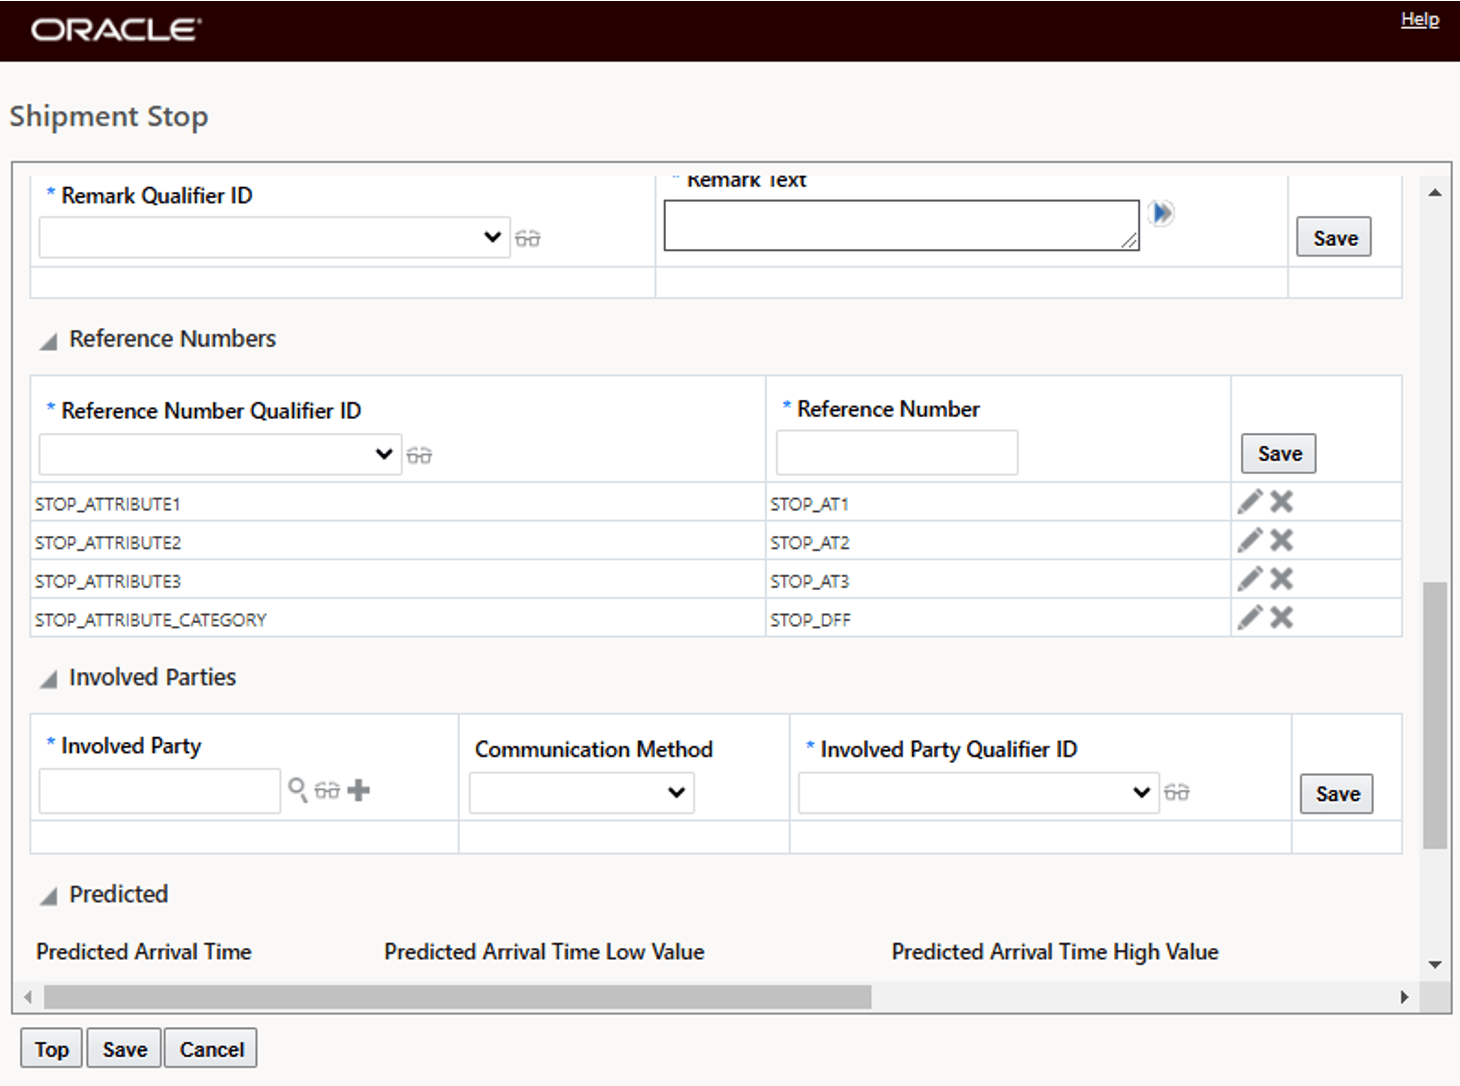Delete the STOP_ATTRIBUTE1 reference row
The width and height of the screenshot is (1460, 1086).
pyautogui.click(x=1282, y=502)
